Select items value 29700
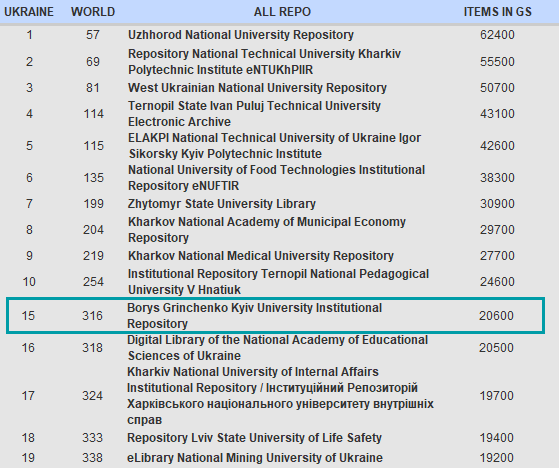Screen dimensions: 559x468 [x=497, y=230]
